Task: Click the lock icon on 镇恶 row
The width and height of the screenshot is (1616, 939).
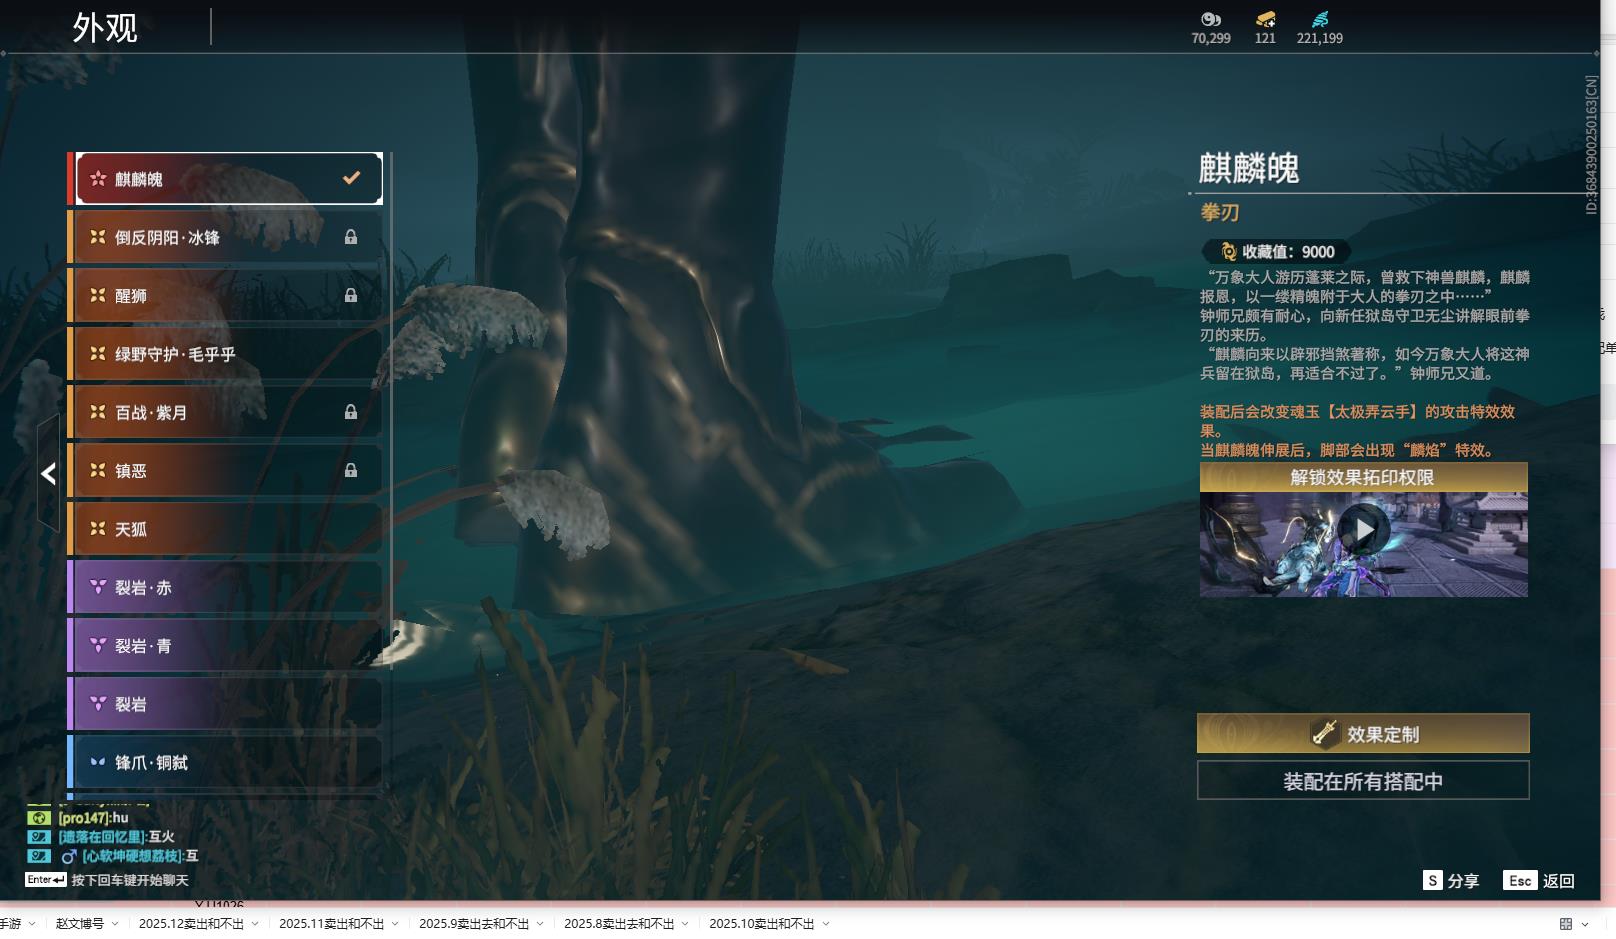Action: (x=351, y=470)
